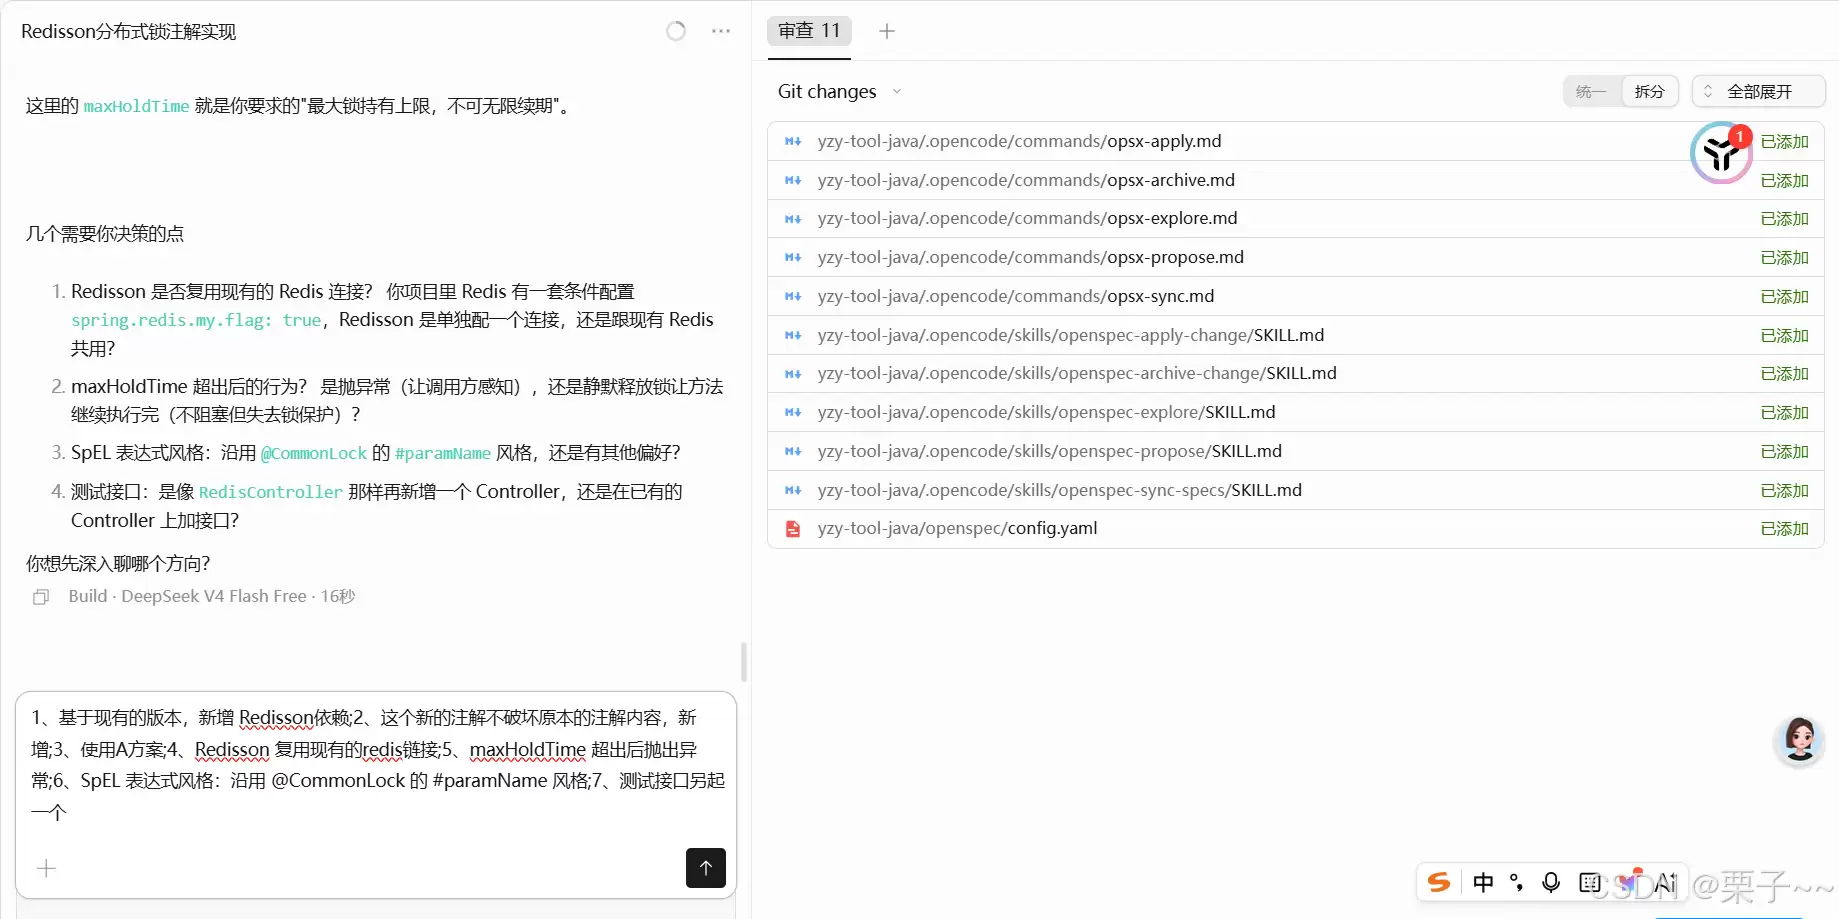Expand the openspec-apply-change/SKILL.md row
The height and width of the screenshot is (919, 1839).
(x=1296, y=335)
